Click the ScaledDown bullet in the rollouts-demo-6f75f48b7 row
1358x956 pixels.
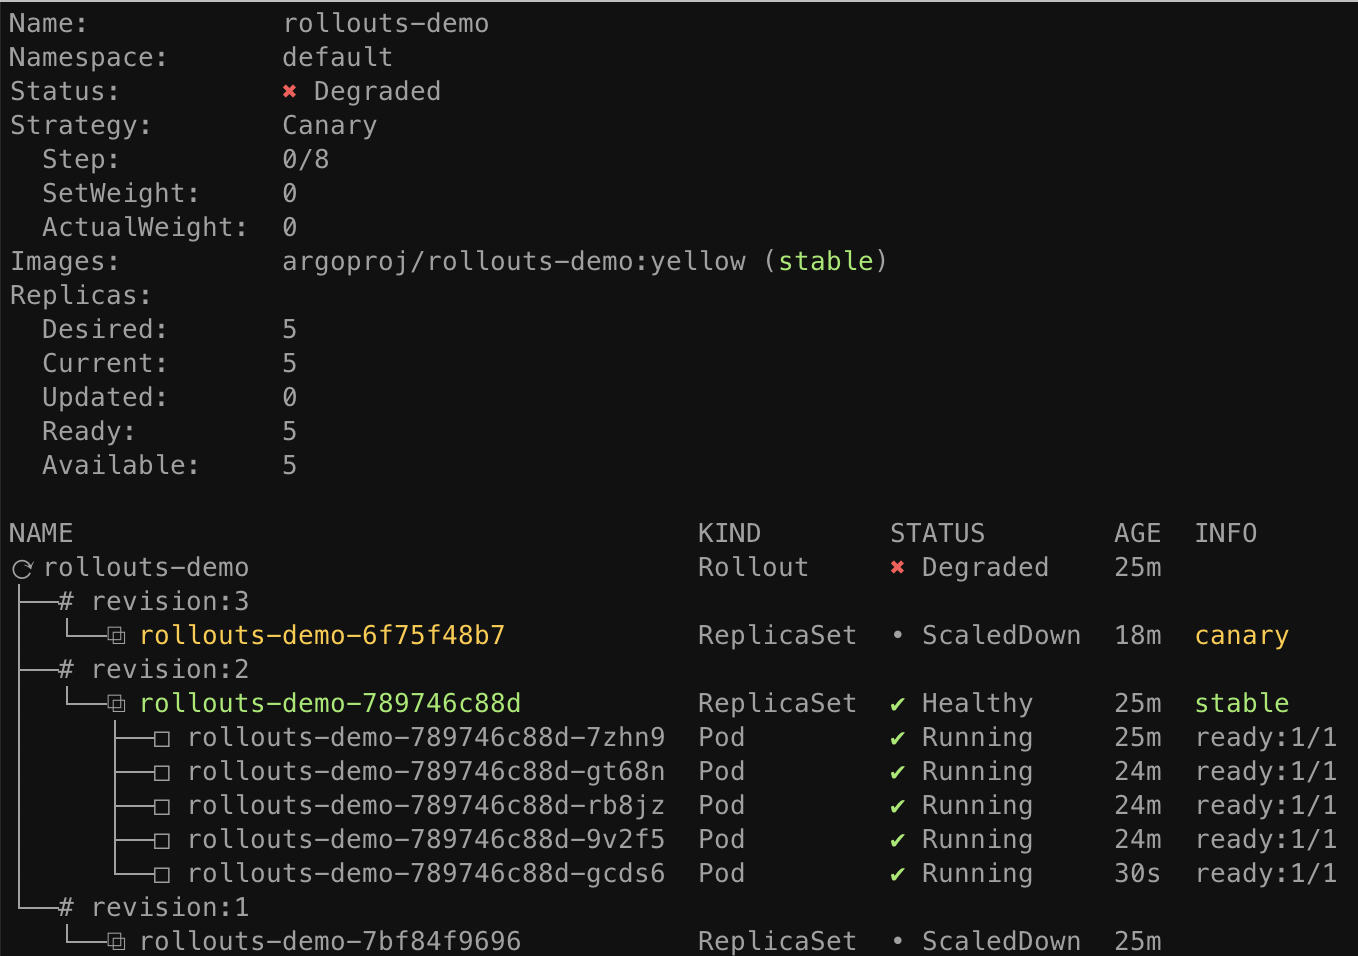coord(897,635)
